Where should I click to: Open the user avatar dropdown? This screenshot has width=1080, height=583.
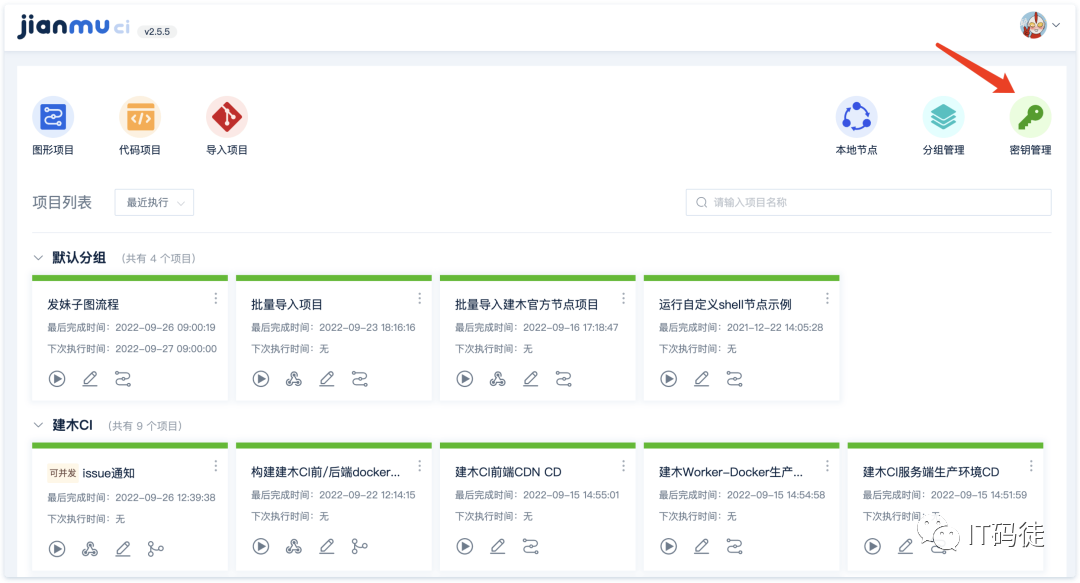[1035, 24]
